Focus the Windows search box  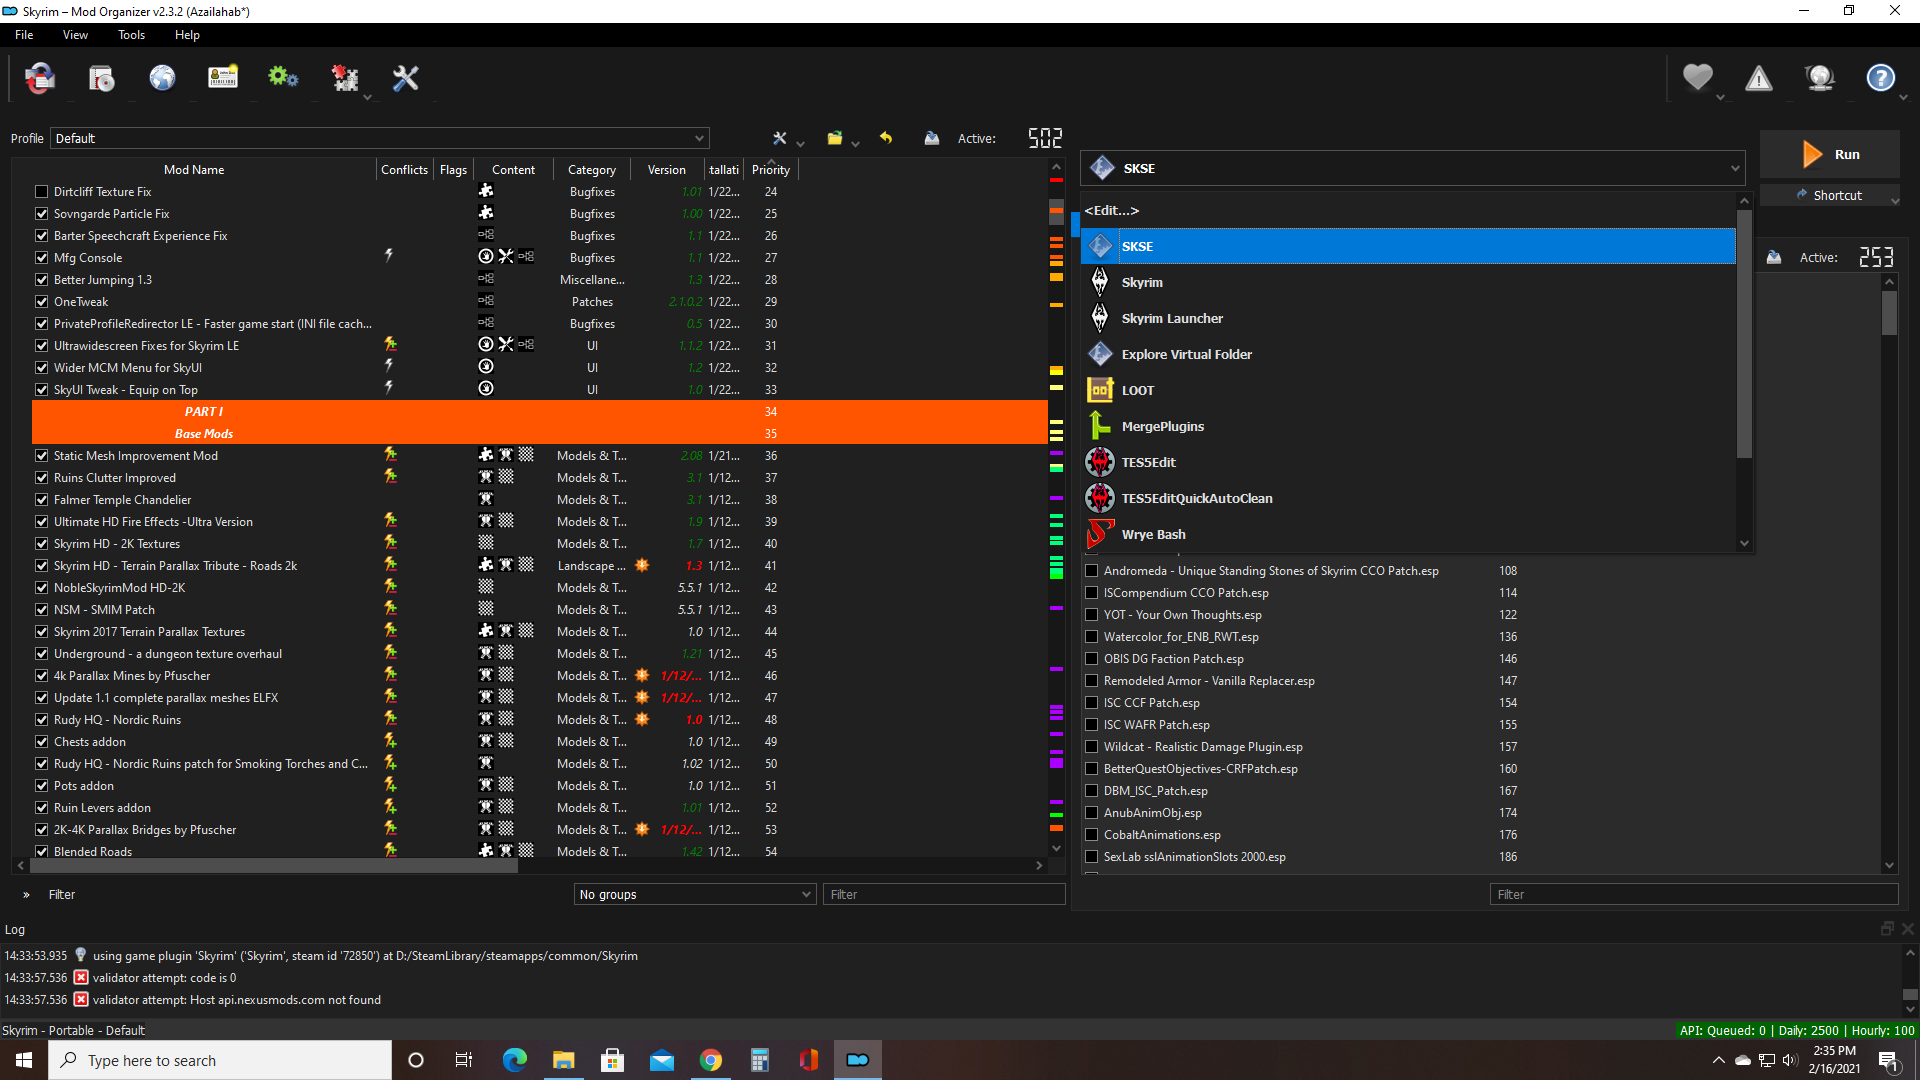220,1060
